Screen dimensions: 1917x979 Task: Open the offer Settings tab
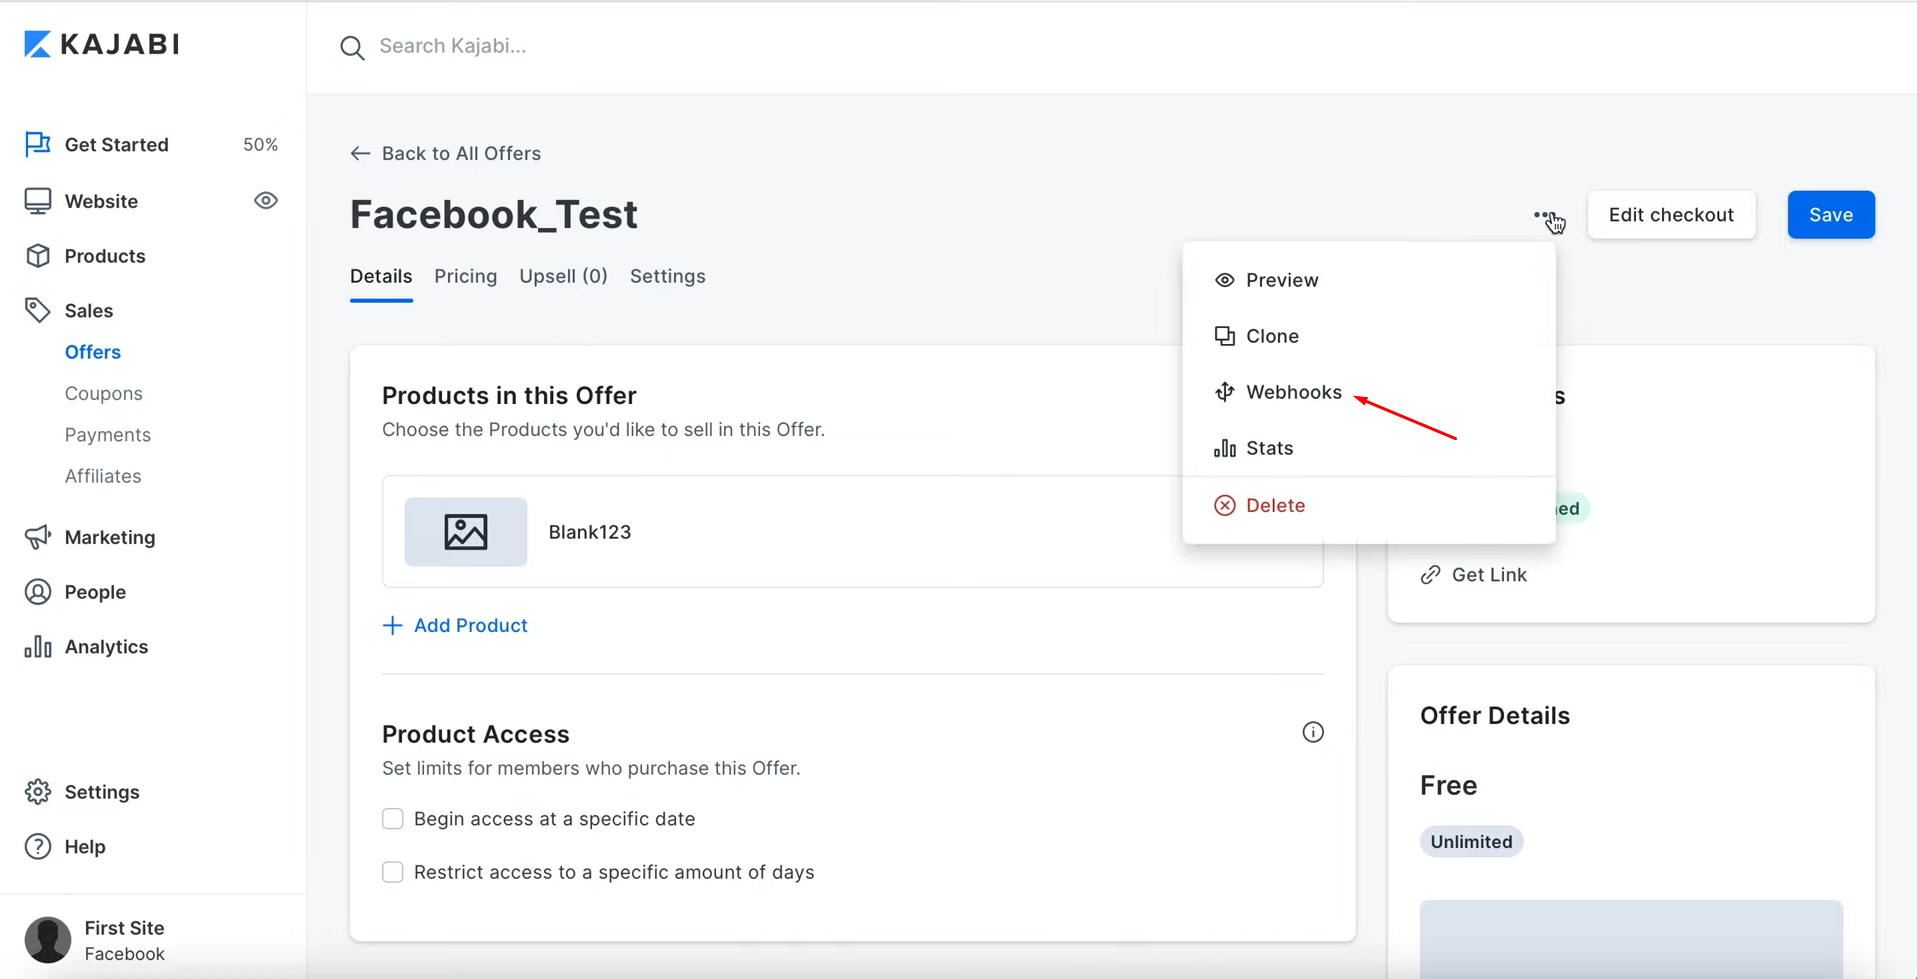click(668, 276)
